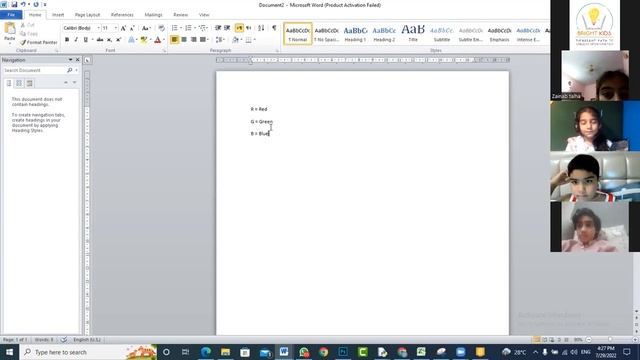This screenshot has width=640, height=360.
Task: Click the Undo icon in quick access toolbar
Action: point(23,4)
